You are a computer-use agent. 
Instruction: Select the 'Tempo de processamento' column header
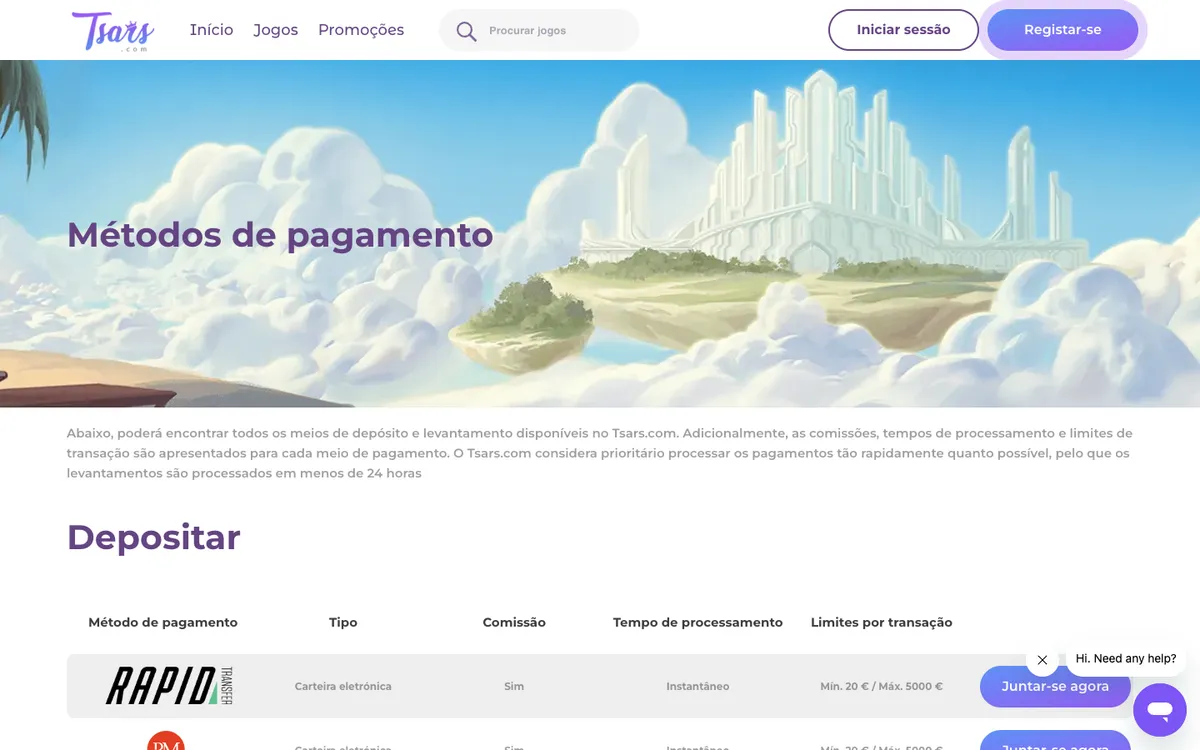pyautogui.click(x=698, y=622)
